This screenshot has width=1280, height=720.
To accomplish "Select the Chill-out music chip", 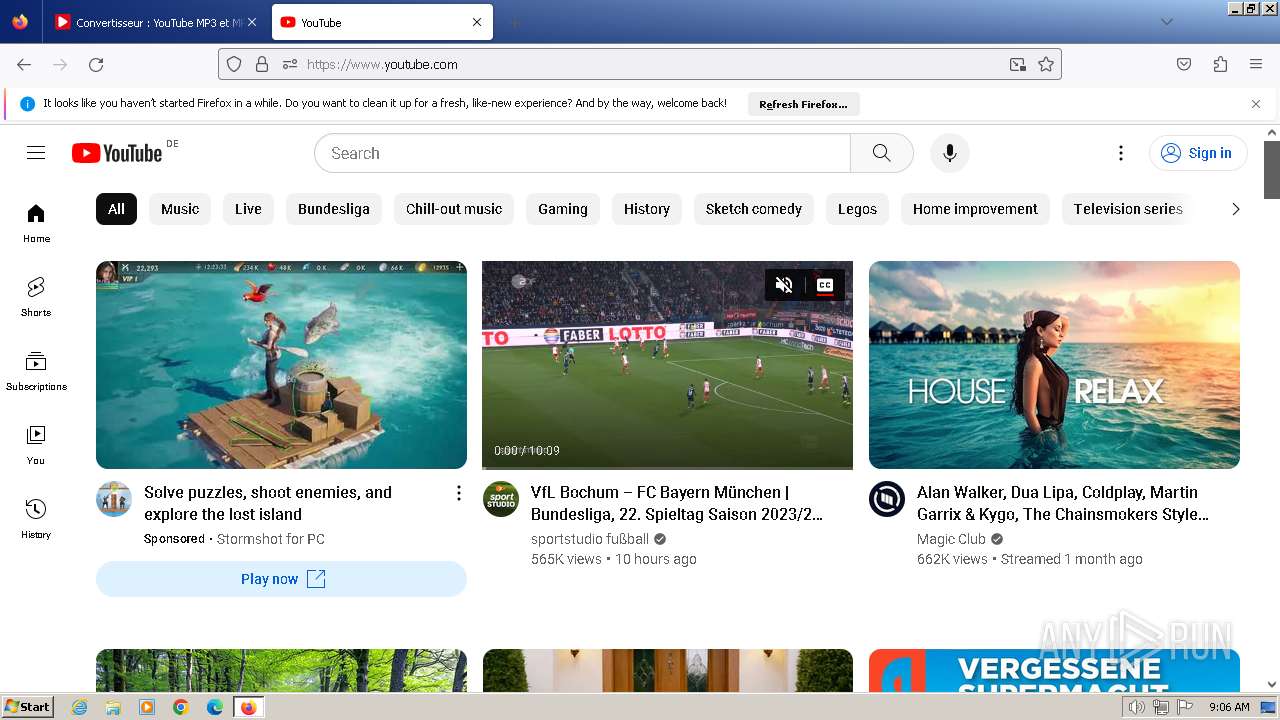I will (x=454, y=209).
